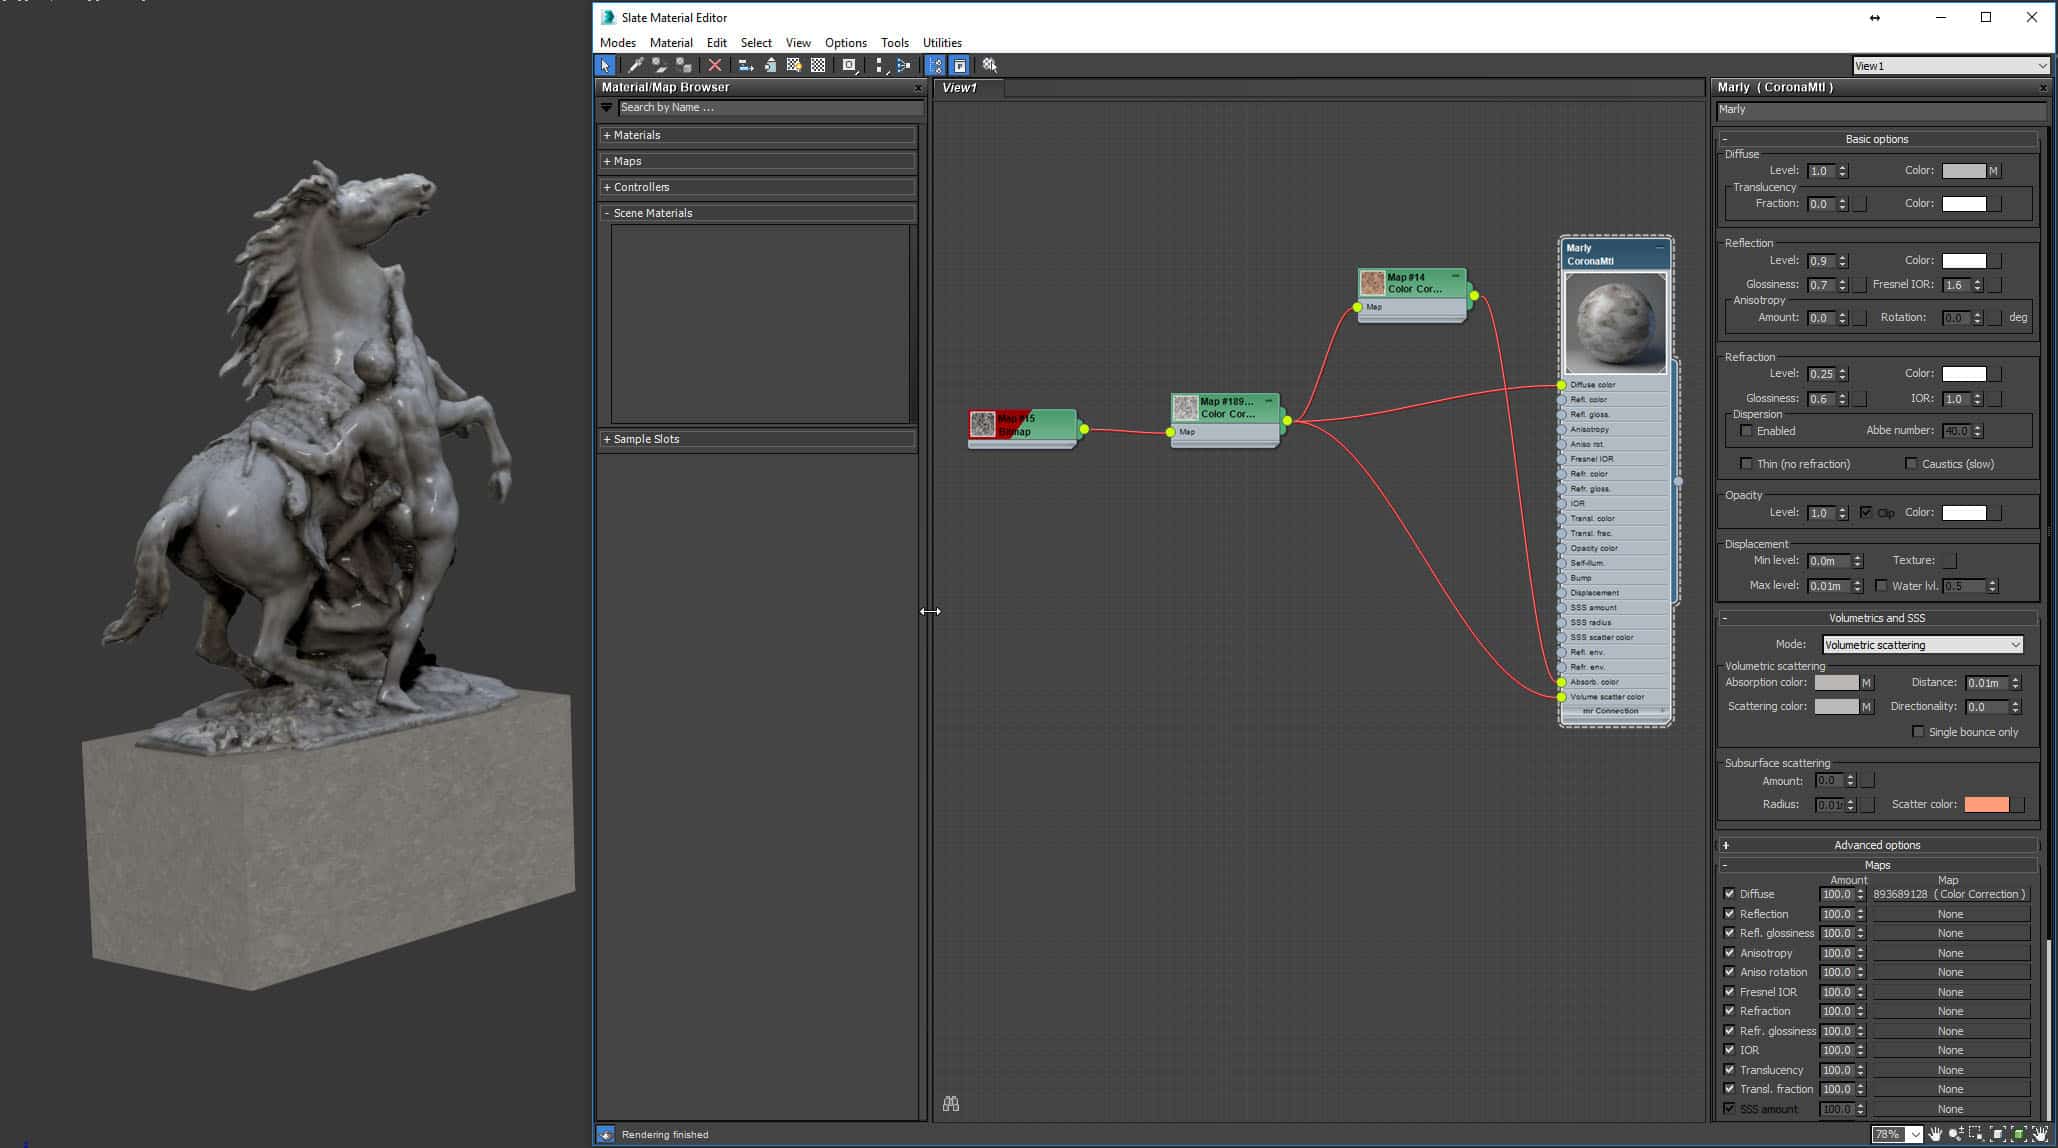
Task: Open the Options menu
Action: click(x=845, y=43)
